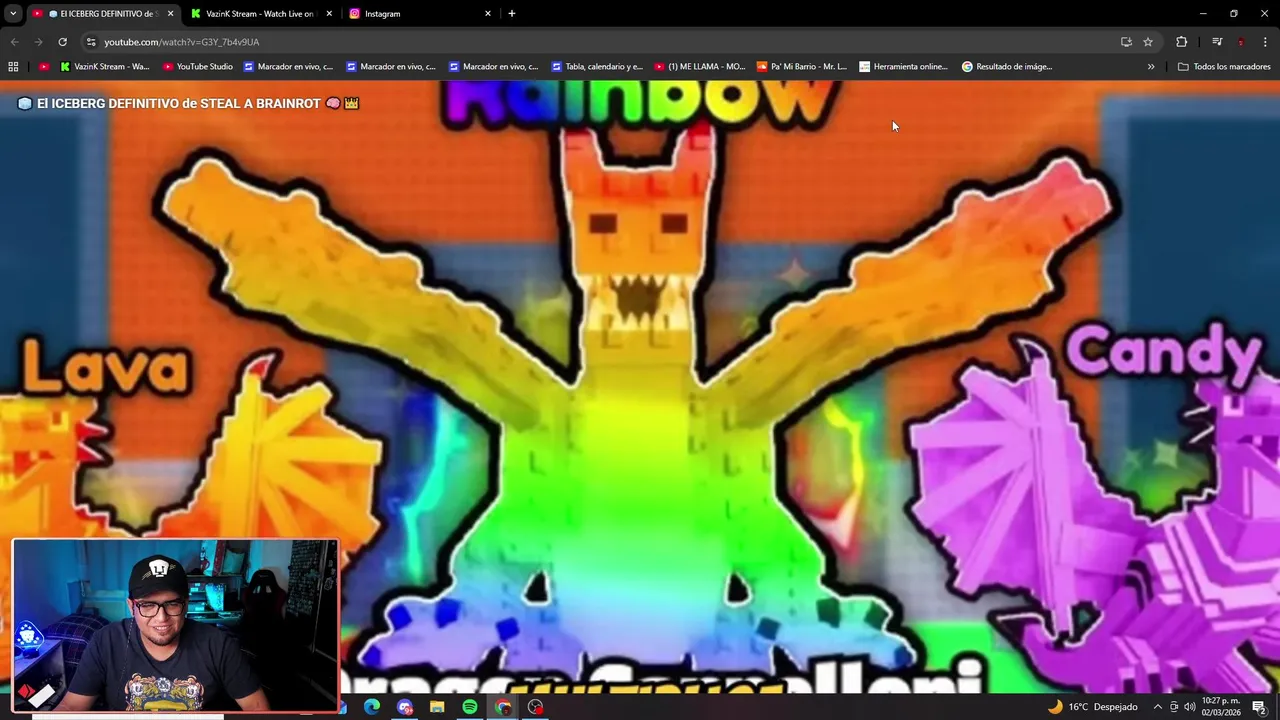1280x720 pixels.
Task: Go back one page
Action: [x=14, y=42]
